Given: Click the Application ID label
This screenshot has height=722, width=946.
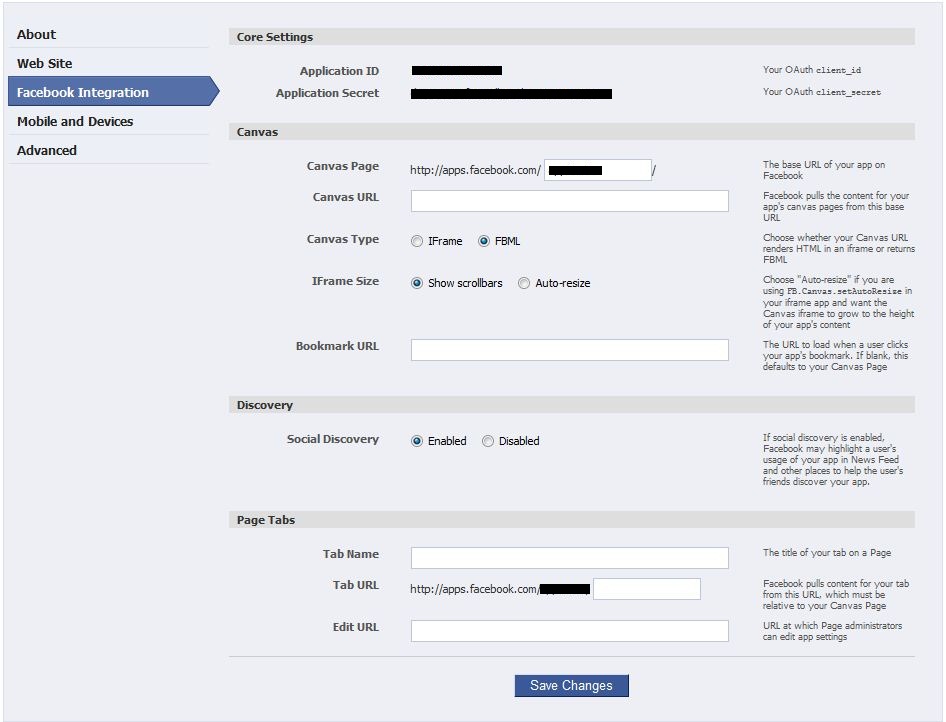Looking at the screenshot, I should (x=340, y=71).
